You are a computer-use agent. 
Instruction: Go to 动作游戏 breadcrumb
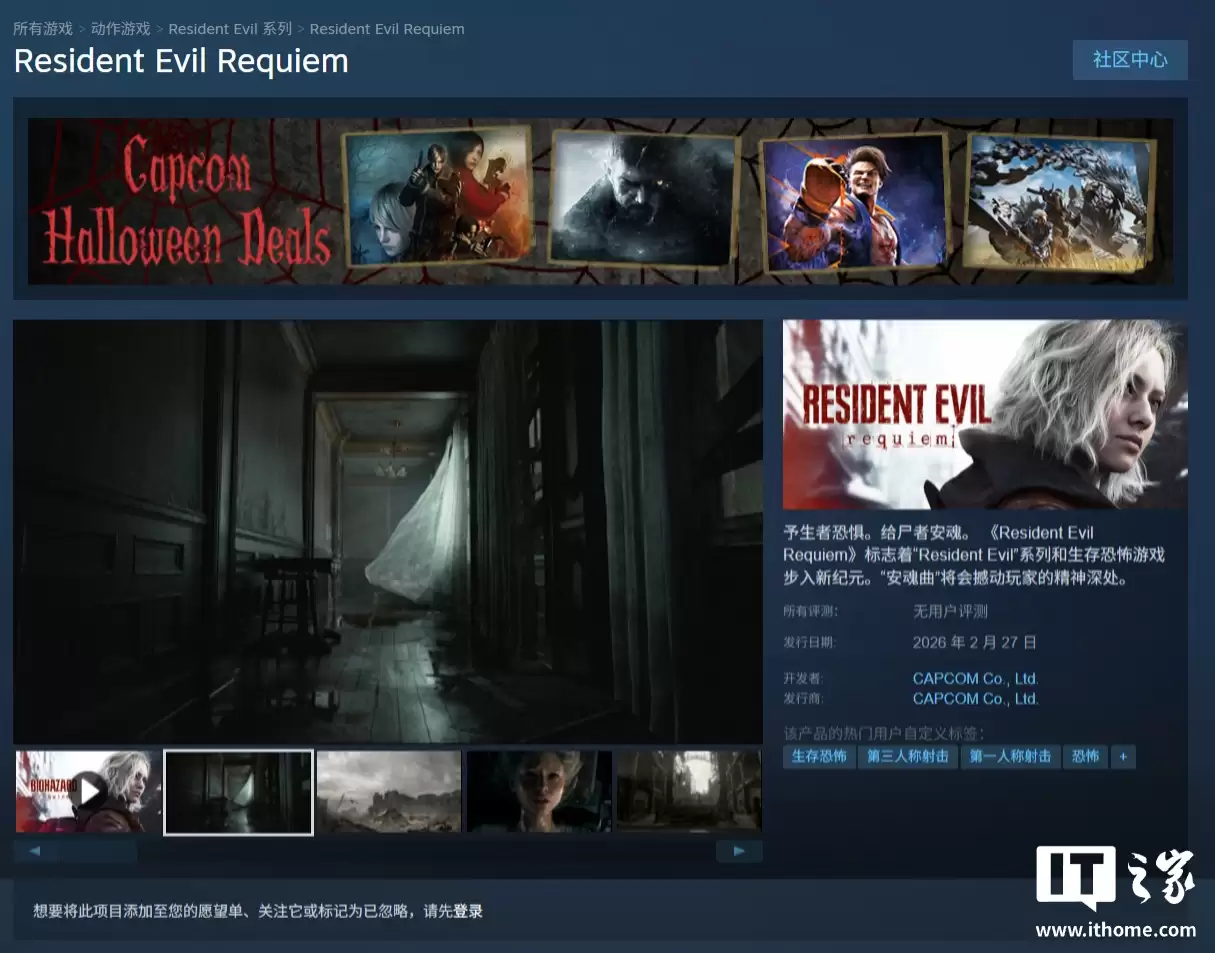(x=120, y=29)
